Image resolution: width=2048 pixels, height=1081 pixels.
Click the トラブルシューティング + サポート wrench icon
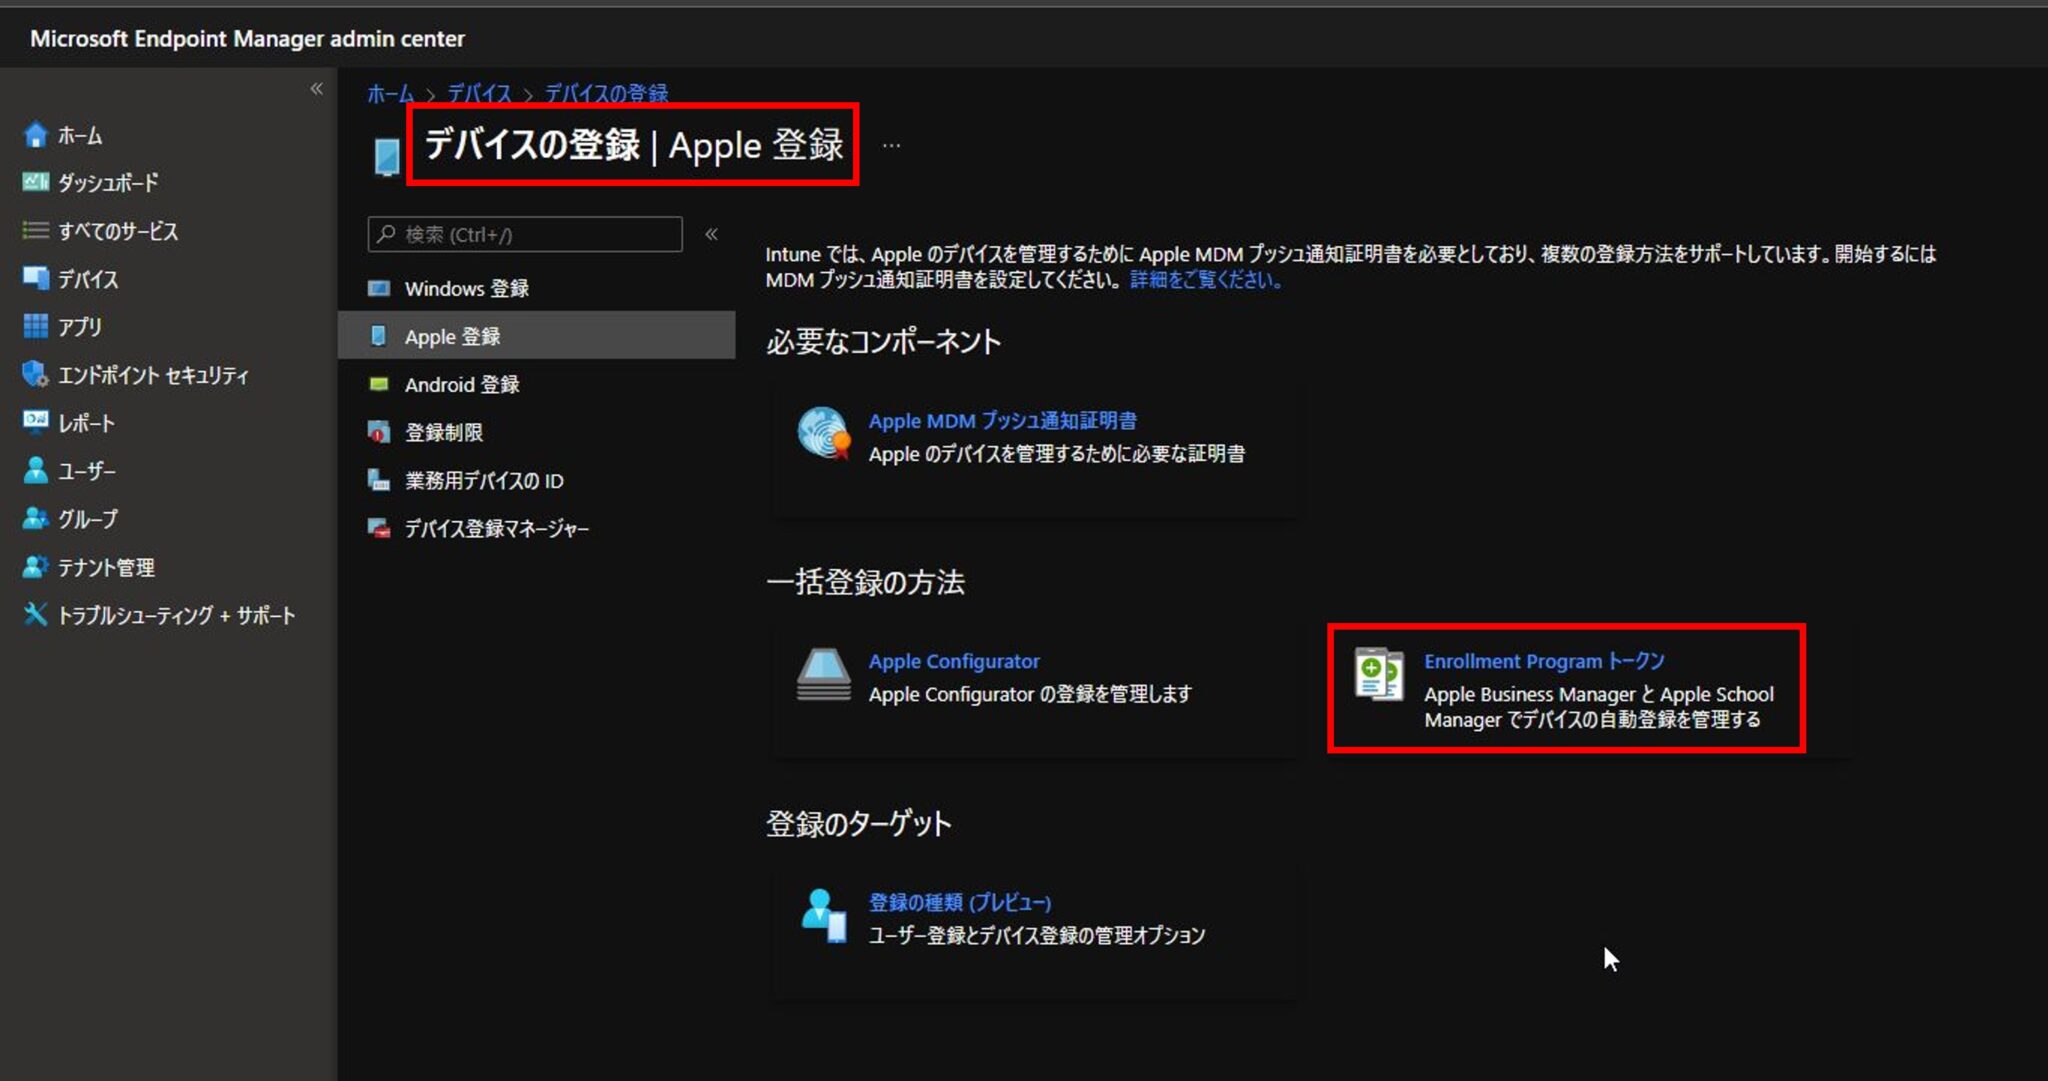[36, 614]
